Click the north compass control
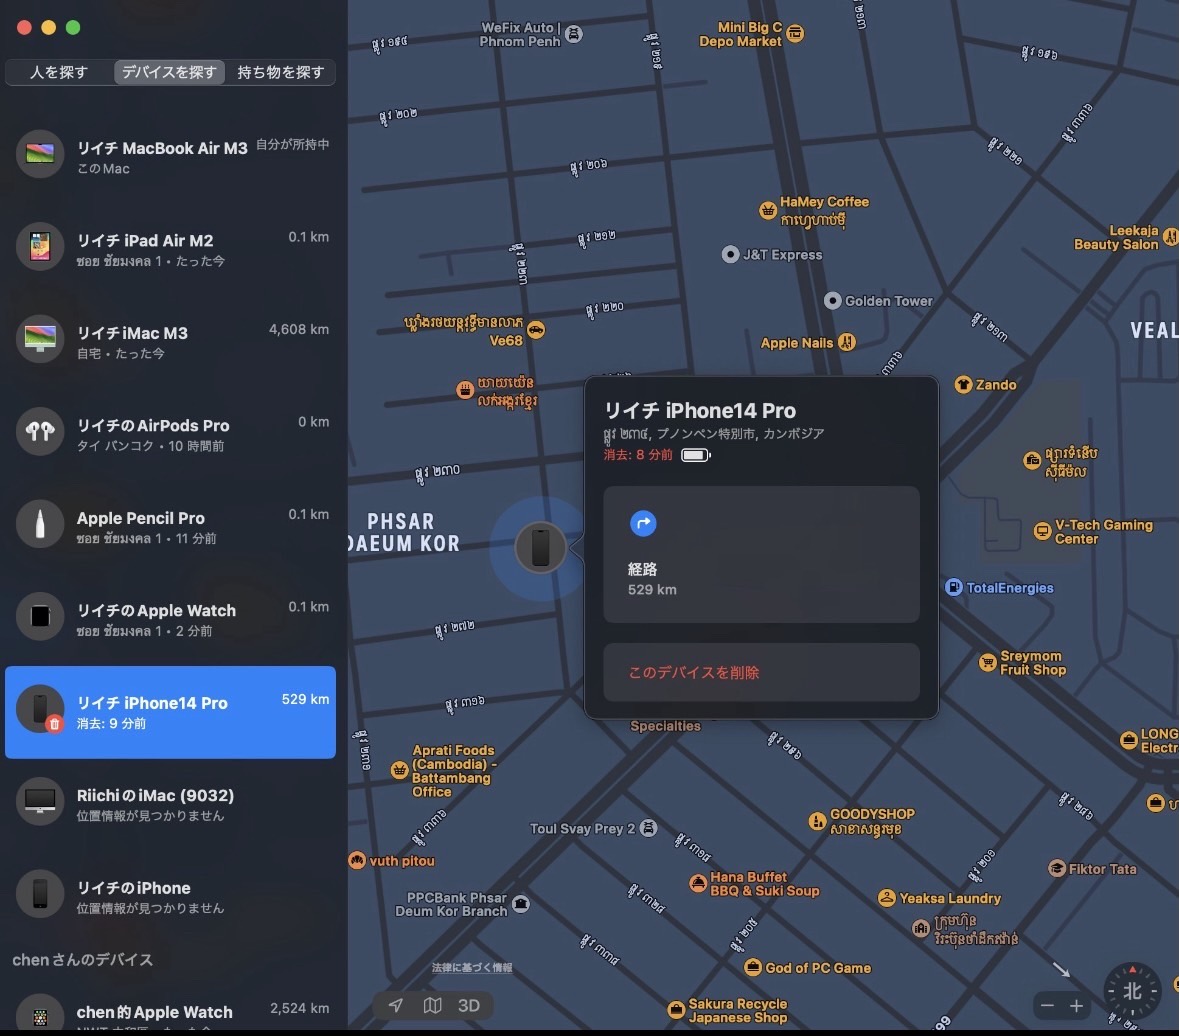 coord(1131,991)
